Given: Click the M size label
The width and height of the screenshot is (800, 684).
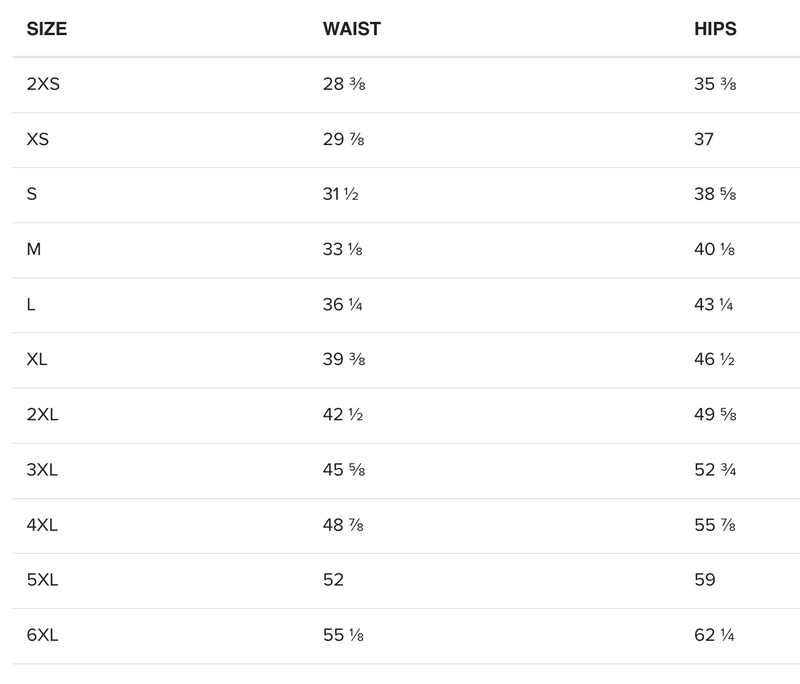Looking at the screenshot, I should point(34,249).
